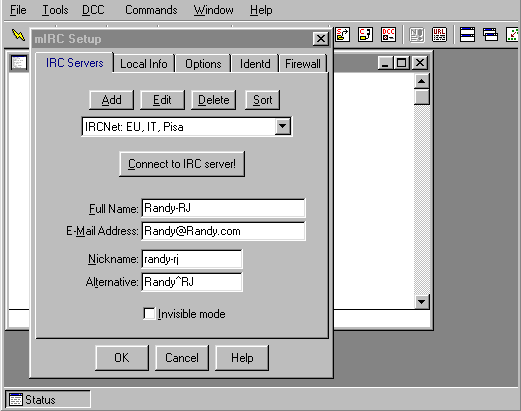Click the Sort servers button
521x411 pixels.
pyautogui.click(x=262, y=100)
